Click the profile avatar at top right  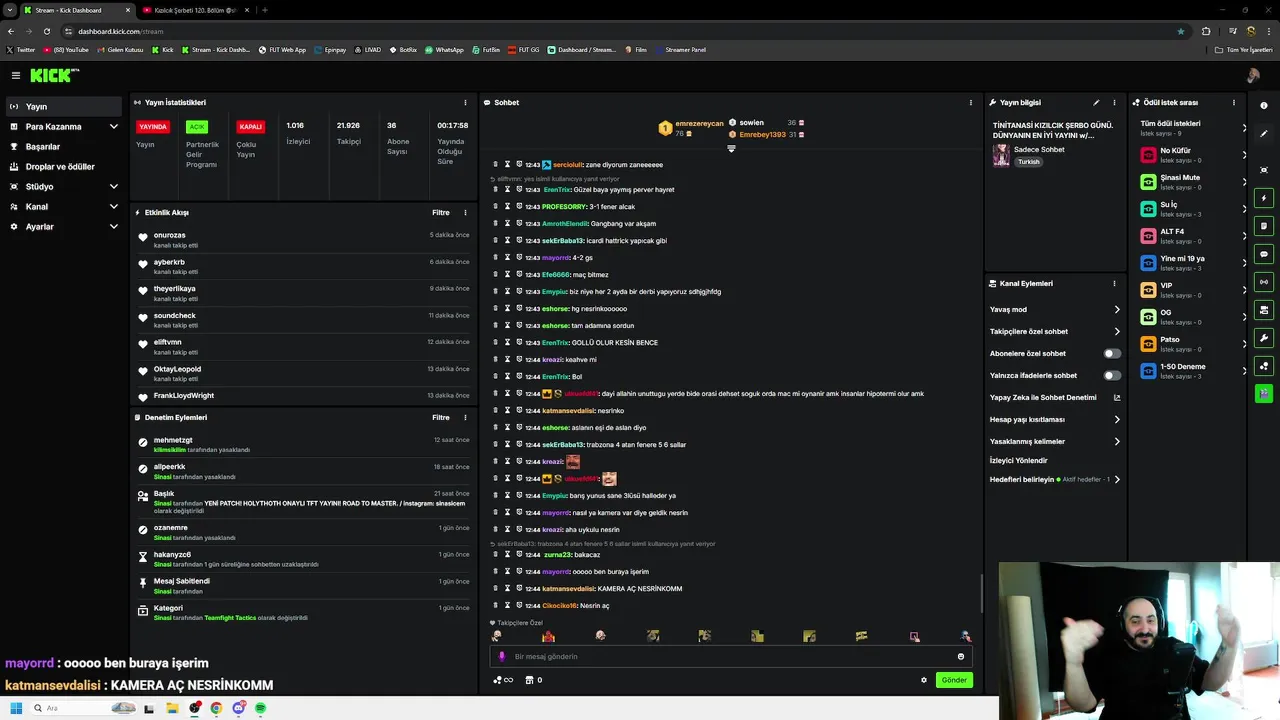[1253, 76]
